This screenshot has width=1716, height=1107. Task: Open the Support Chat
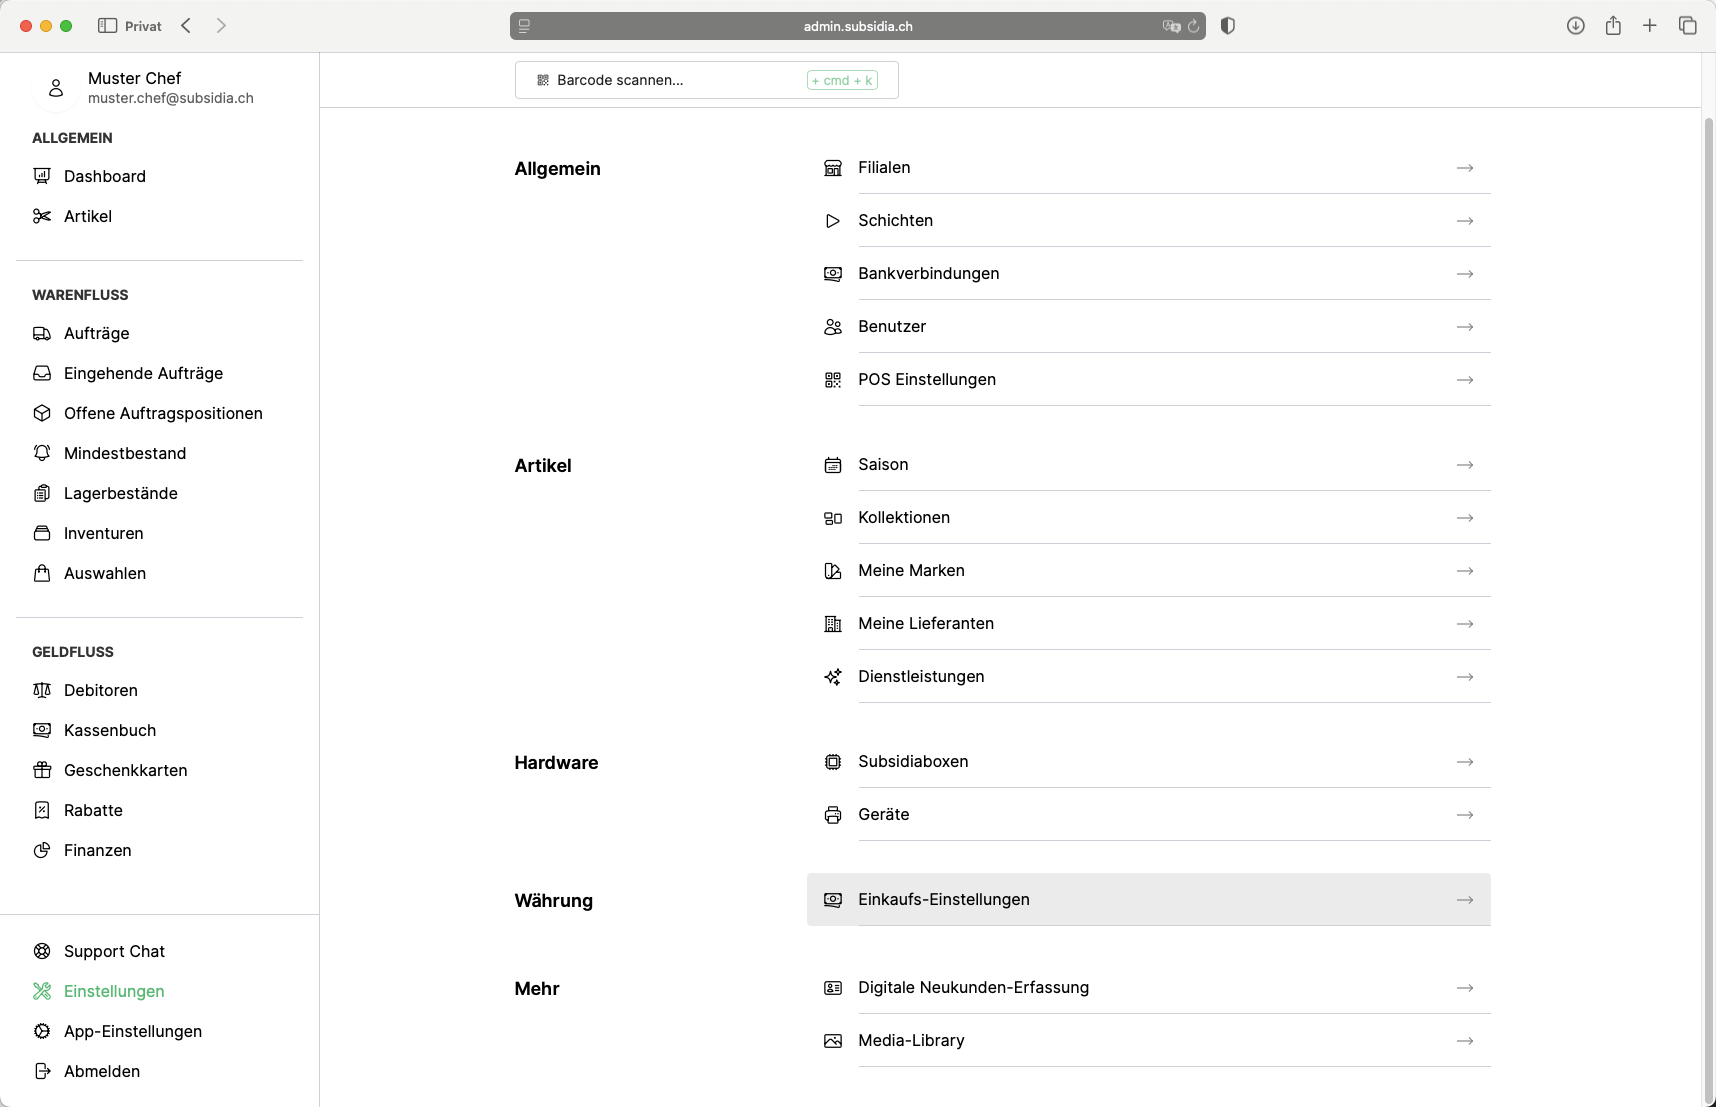coord(114,951)
